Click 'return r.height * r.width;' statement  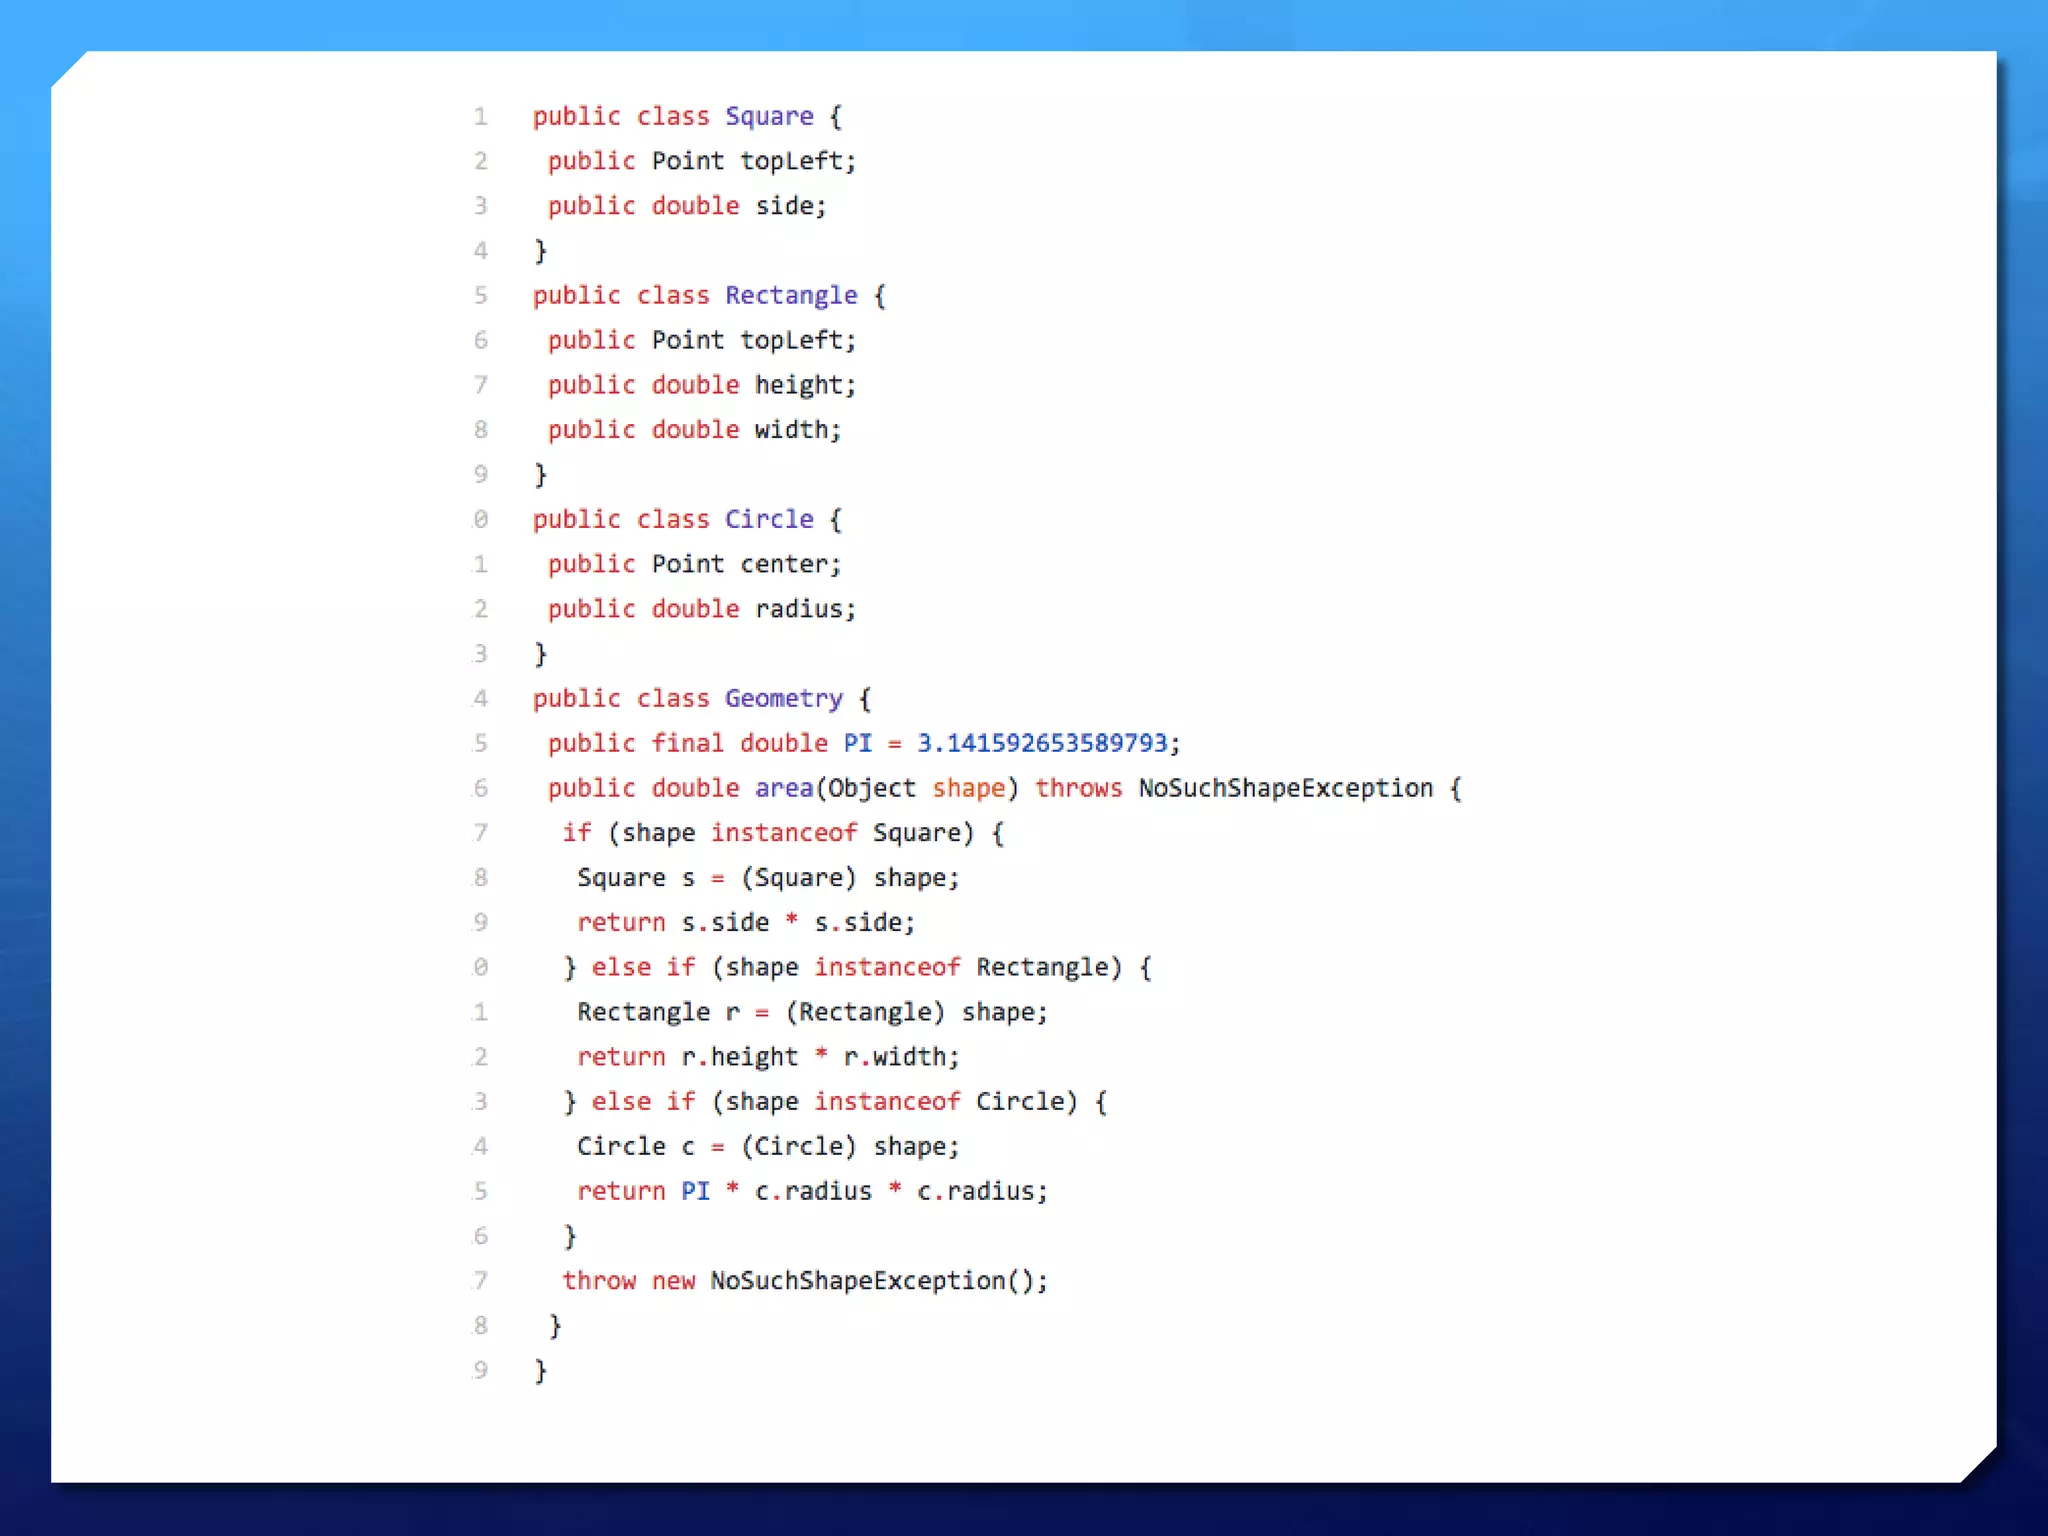click(767, 1057)
